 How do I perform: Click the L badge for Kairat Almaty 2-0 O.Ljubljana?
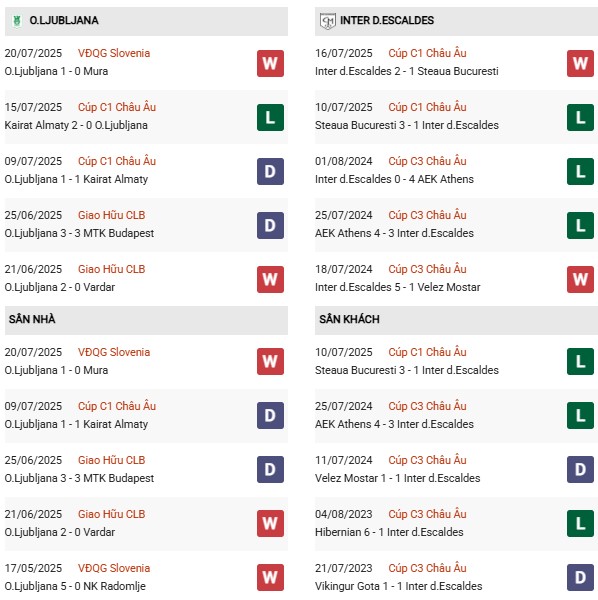tap(270, 117)
